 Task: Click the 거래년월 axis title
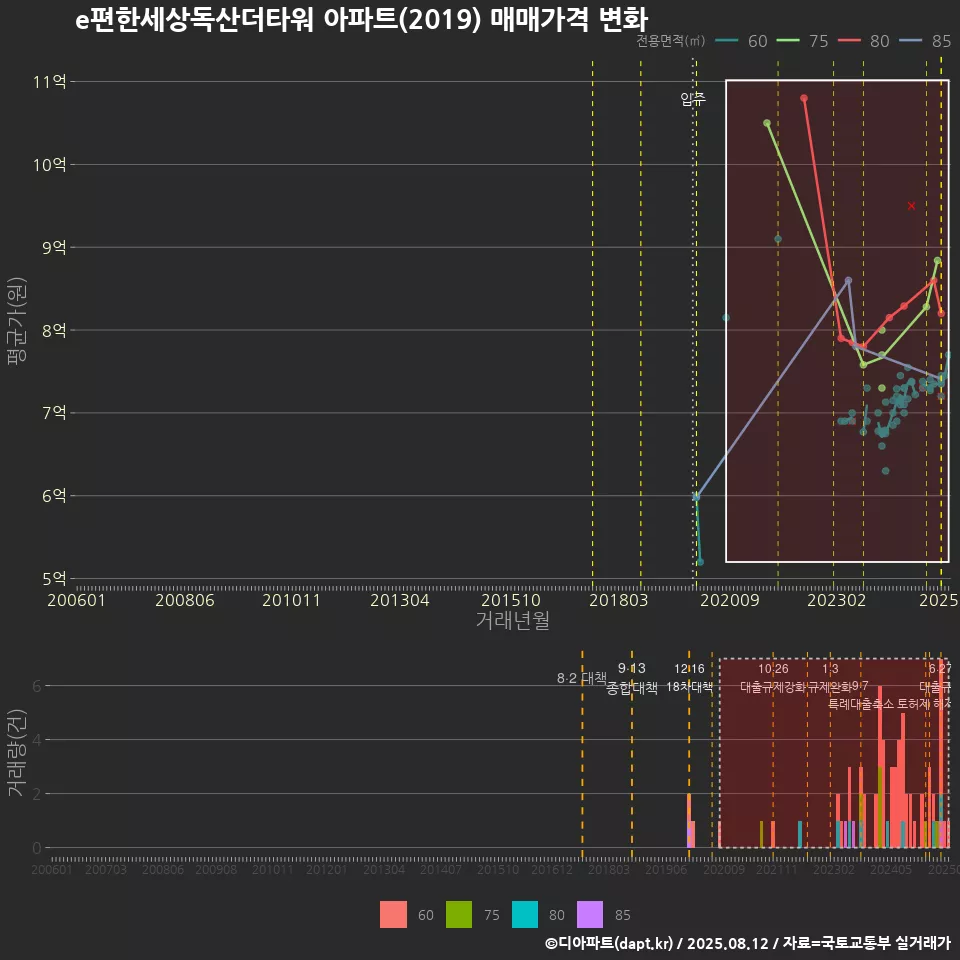[512, 620]
